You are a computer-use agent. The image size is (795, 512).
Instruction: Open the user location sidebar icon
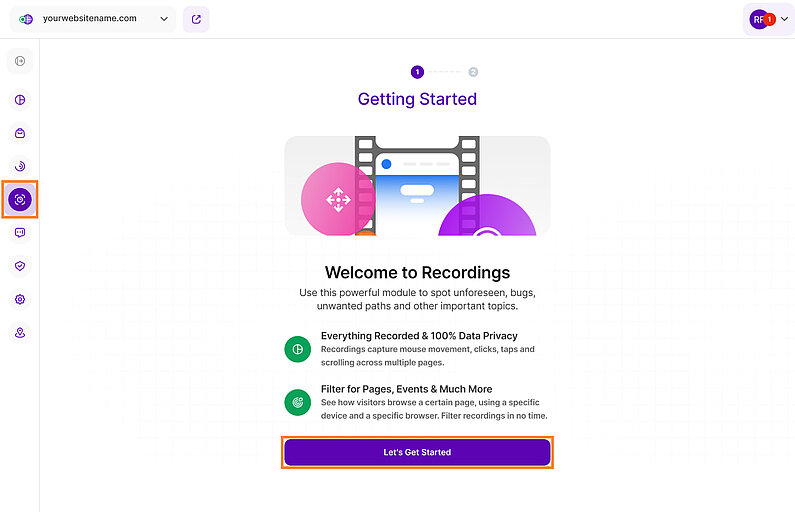pyautogui.click(x=20, y=333)
